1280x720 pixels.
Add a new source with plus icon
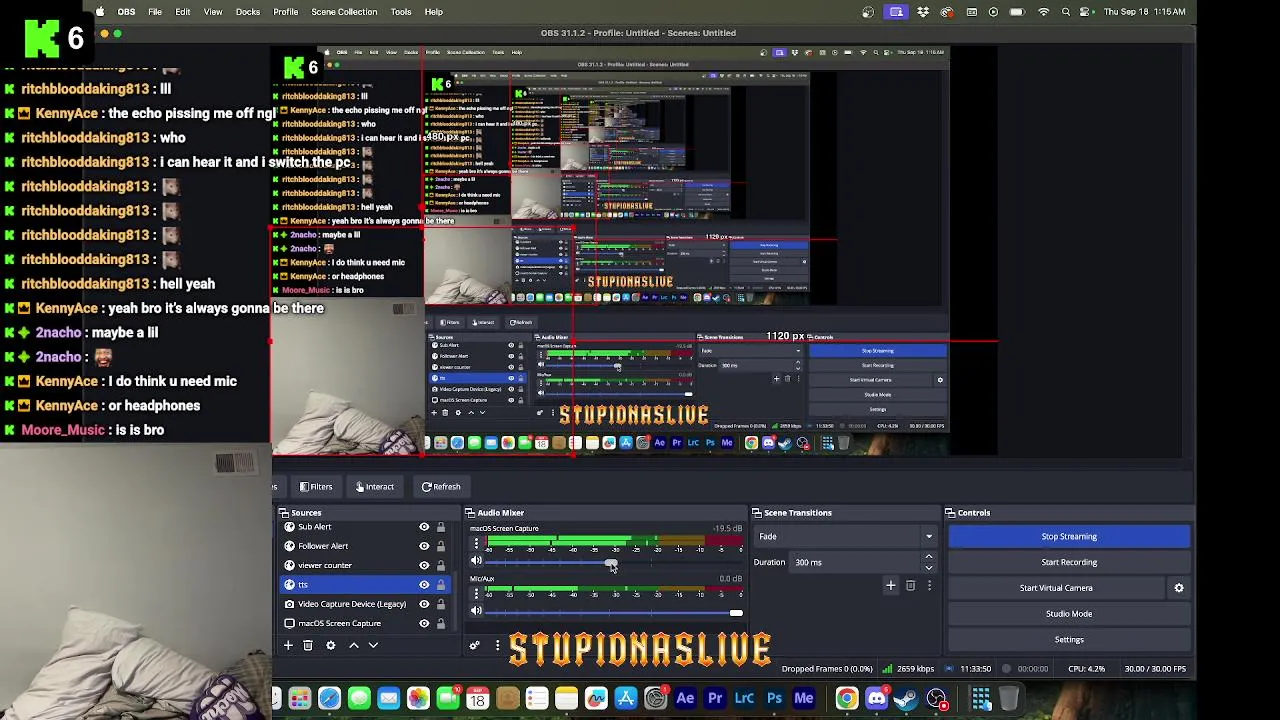coord(288,645)
